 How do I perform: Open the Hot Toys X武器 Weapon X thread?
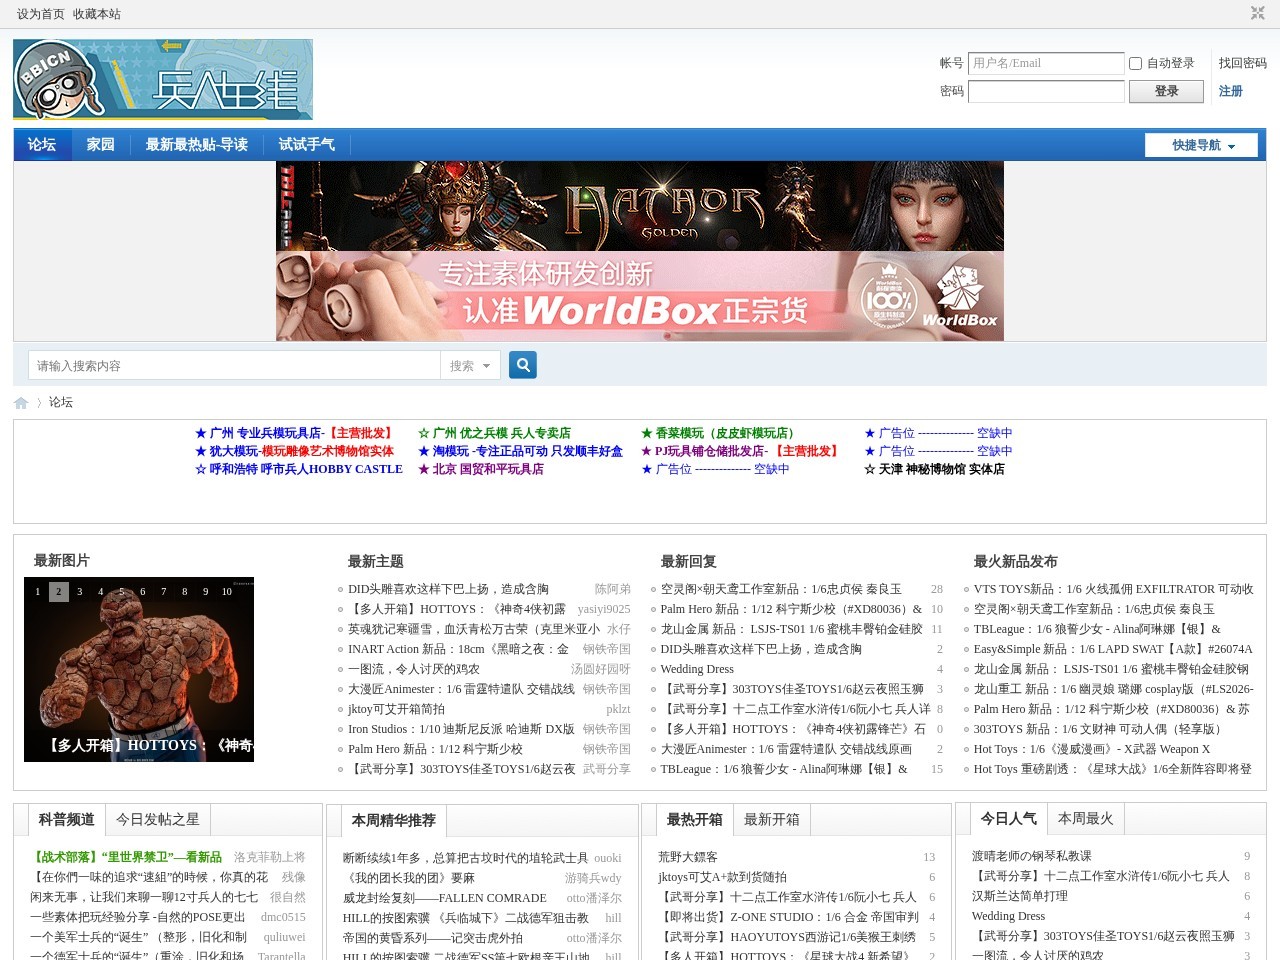(x=1092, y=749)
